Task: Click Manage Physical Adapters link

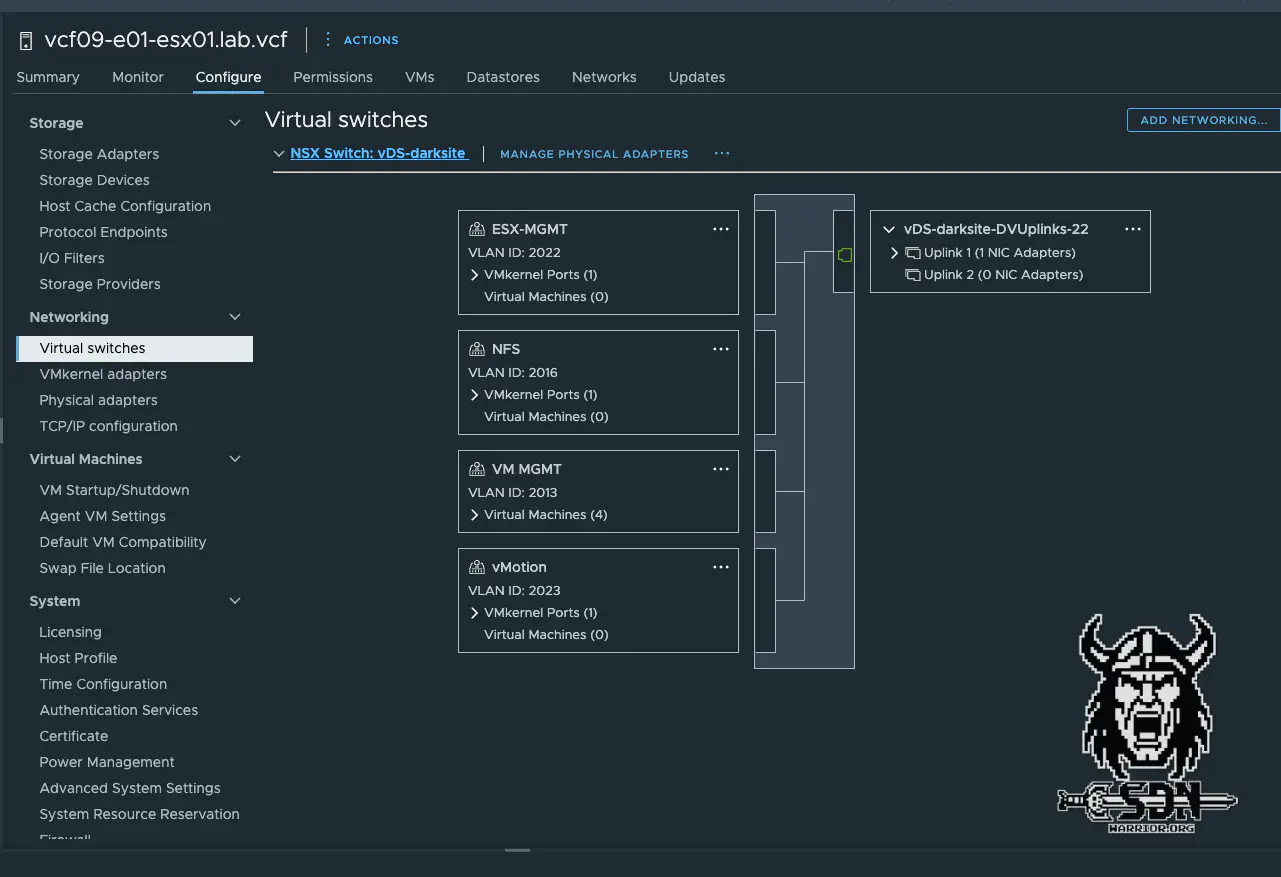Action: tap(594, 154)
